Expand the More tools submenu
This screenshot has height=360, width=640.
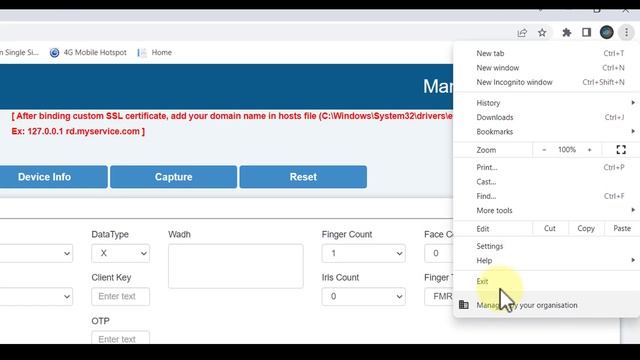click(x=547, y=210)
